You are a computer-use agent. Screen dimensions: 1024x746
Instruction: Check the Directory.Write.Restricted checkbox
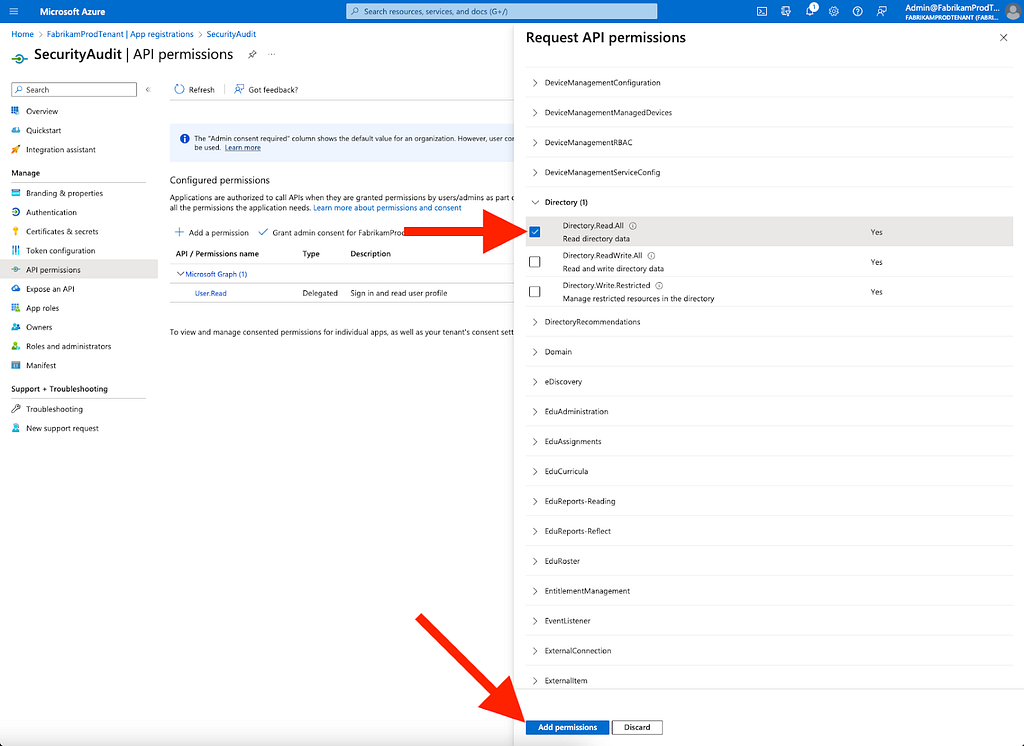point(535,292)
